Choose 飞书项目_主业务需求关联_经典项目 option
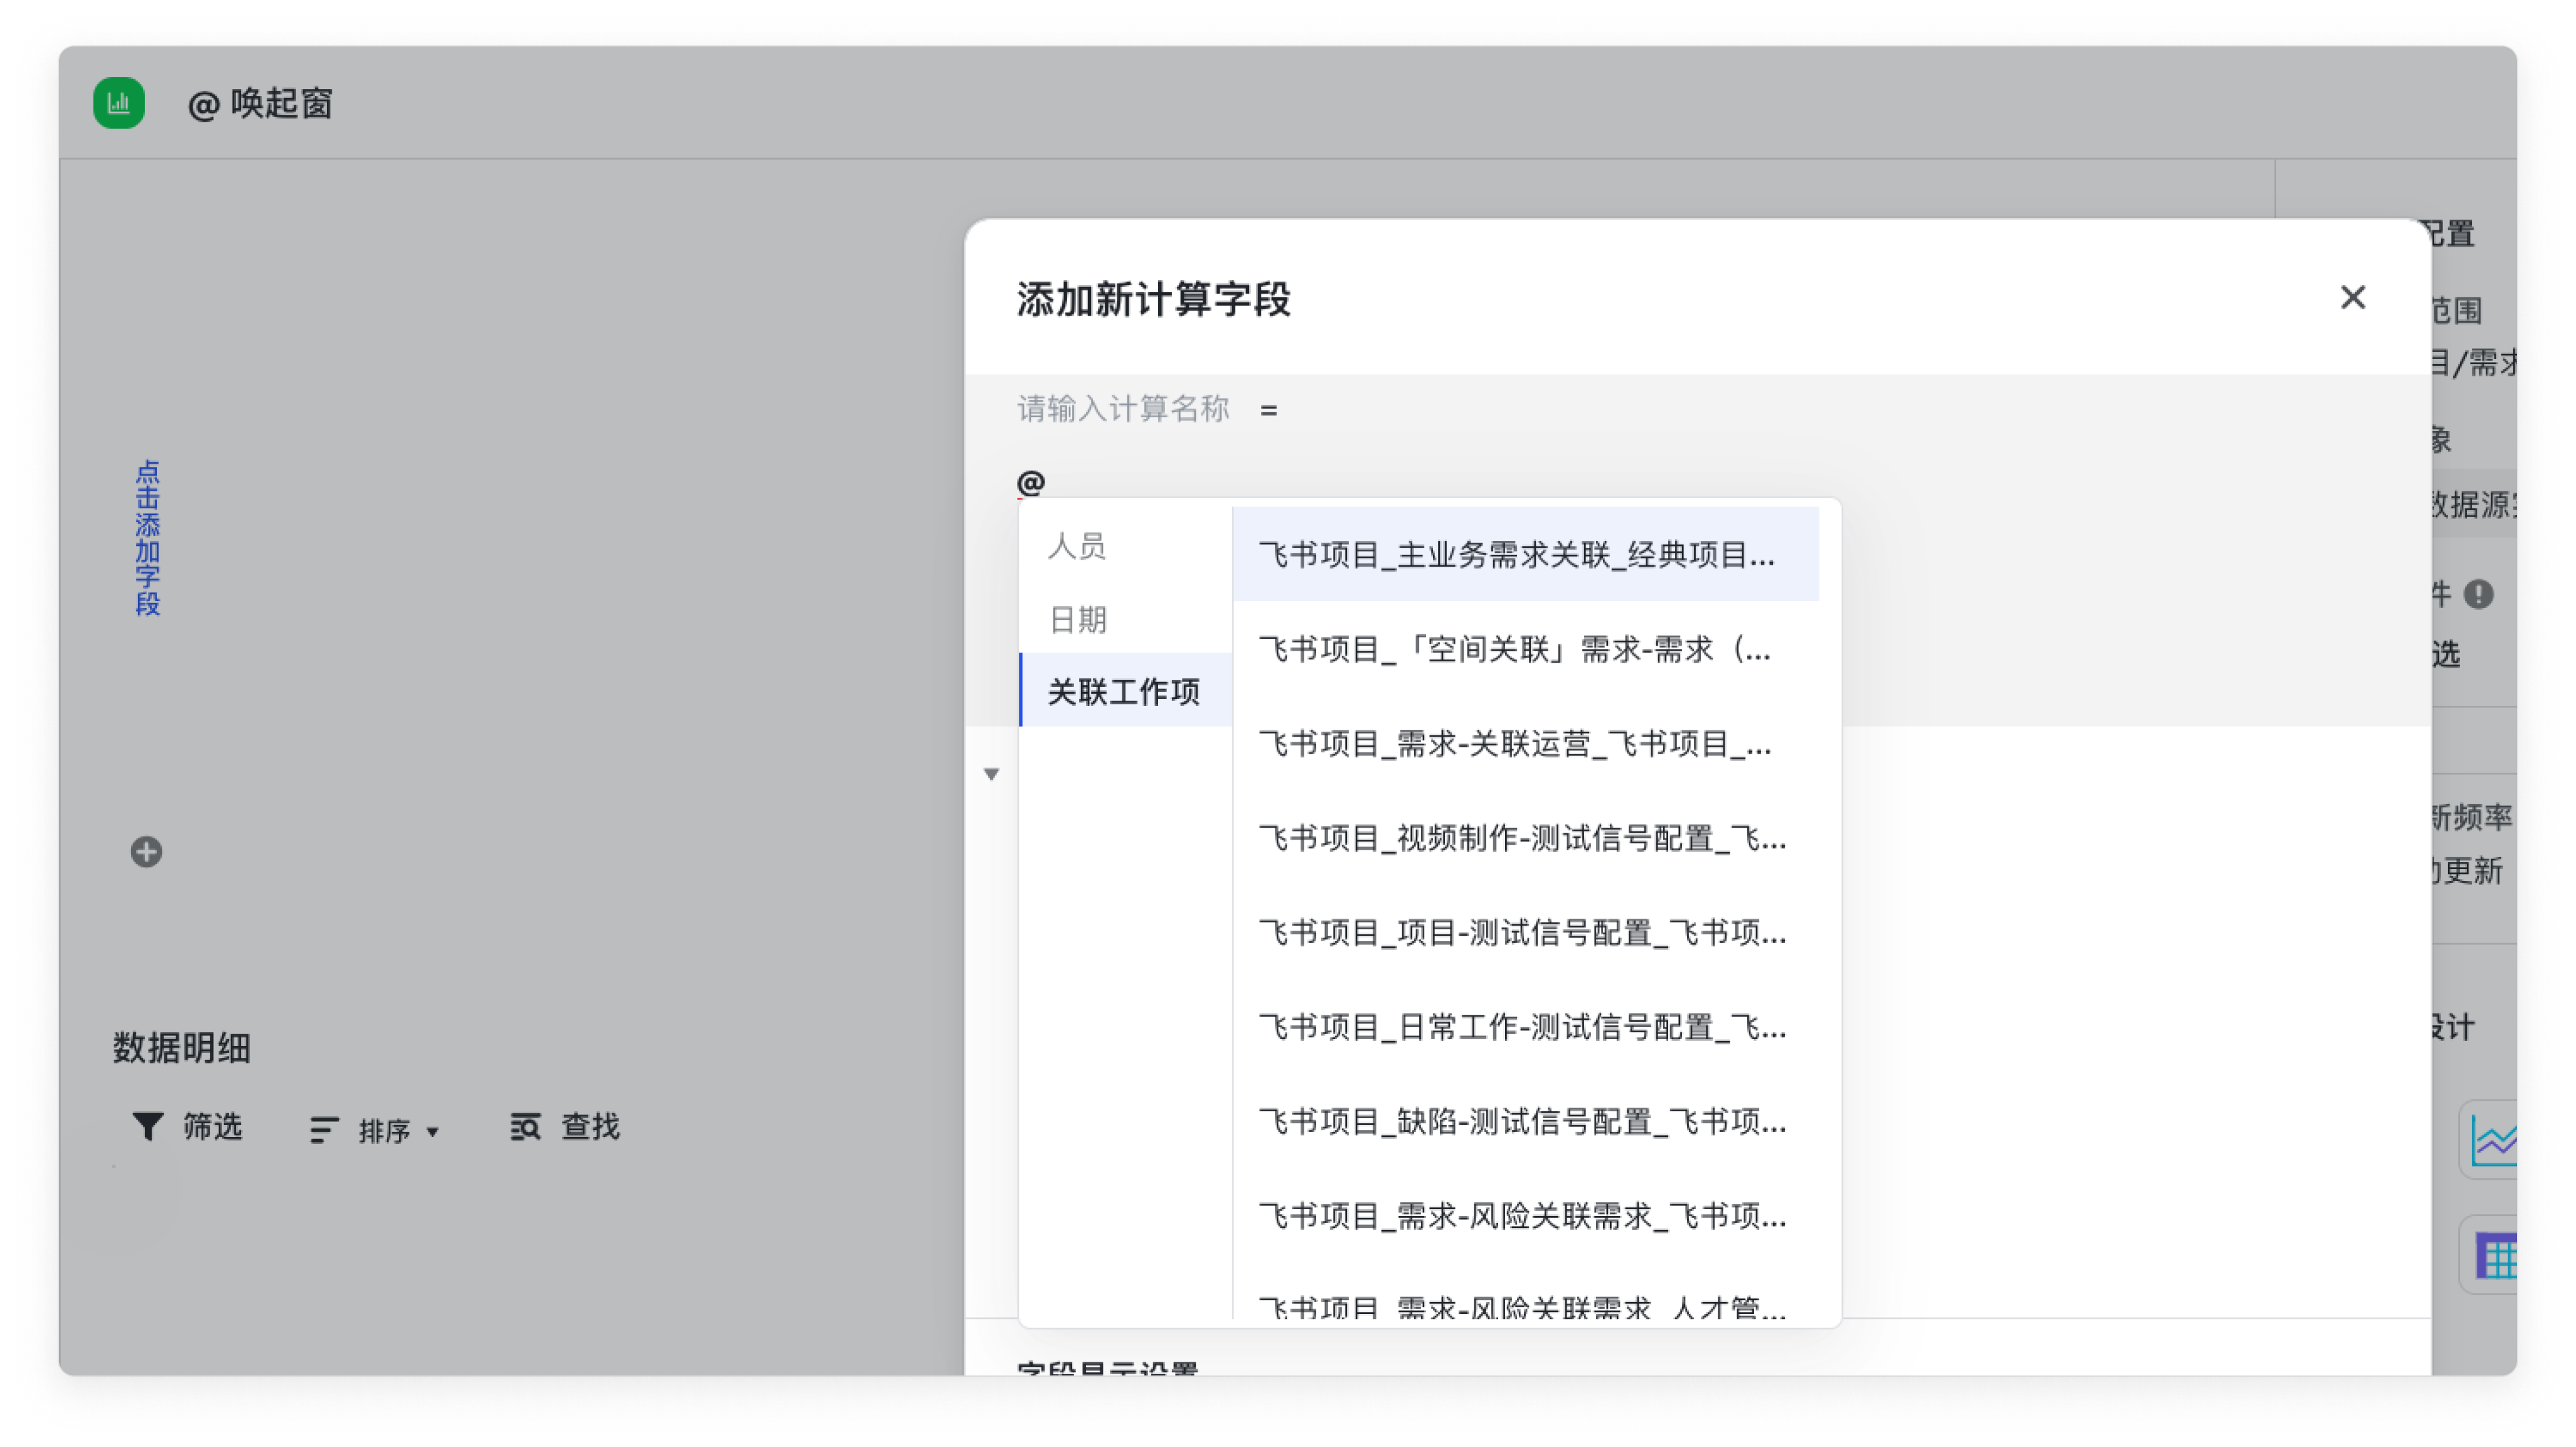Screen dimensions: 2576x1447 1525,554
